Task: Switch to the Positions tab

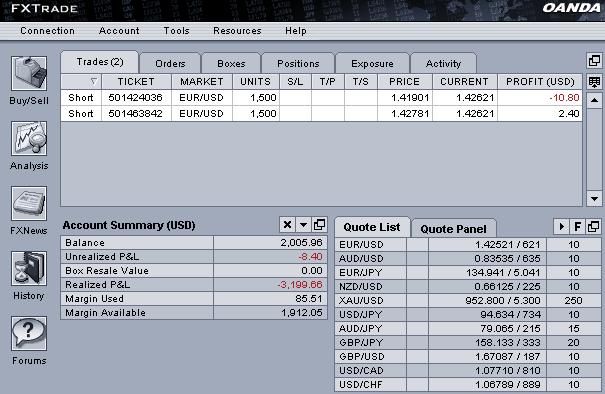Action: (x=298, y=63)
